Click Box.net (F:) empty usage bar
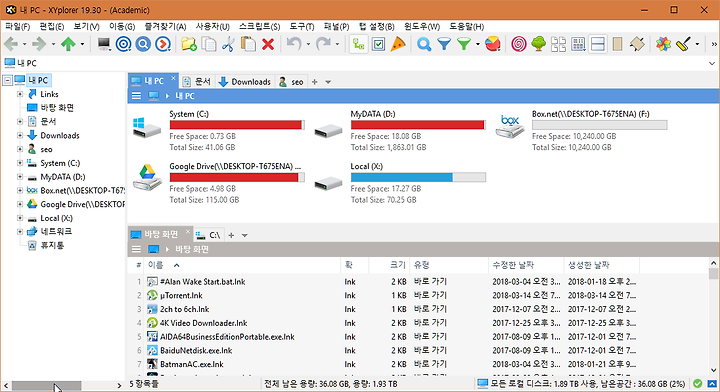 click(x=599, y=125)
